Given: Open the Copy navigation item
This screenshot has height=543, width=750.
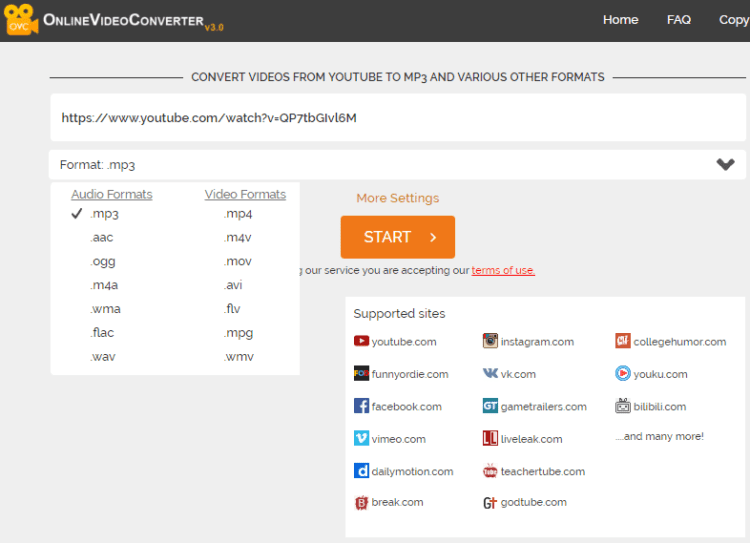Looking at the screenshot, I should pos(734,20).
